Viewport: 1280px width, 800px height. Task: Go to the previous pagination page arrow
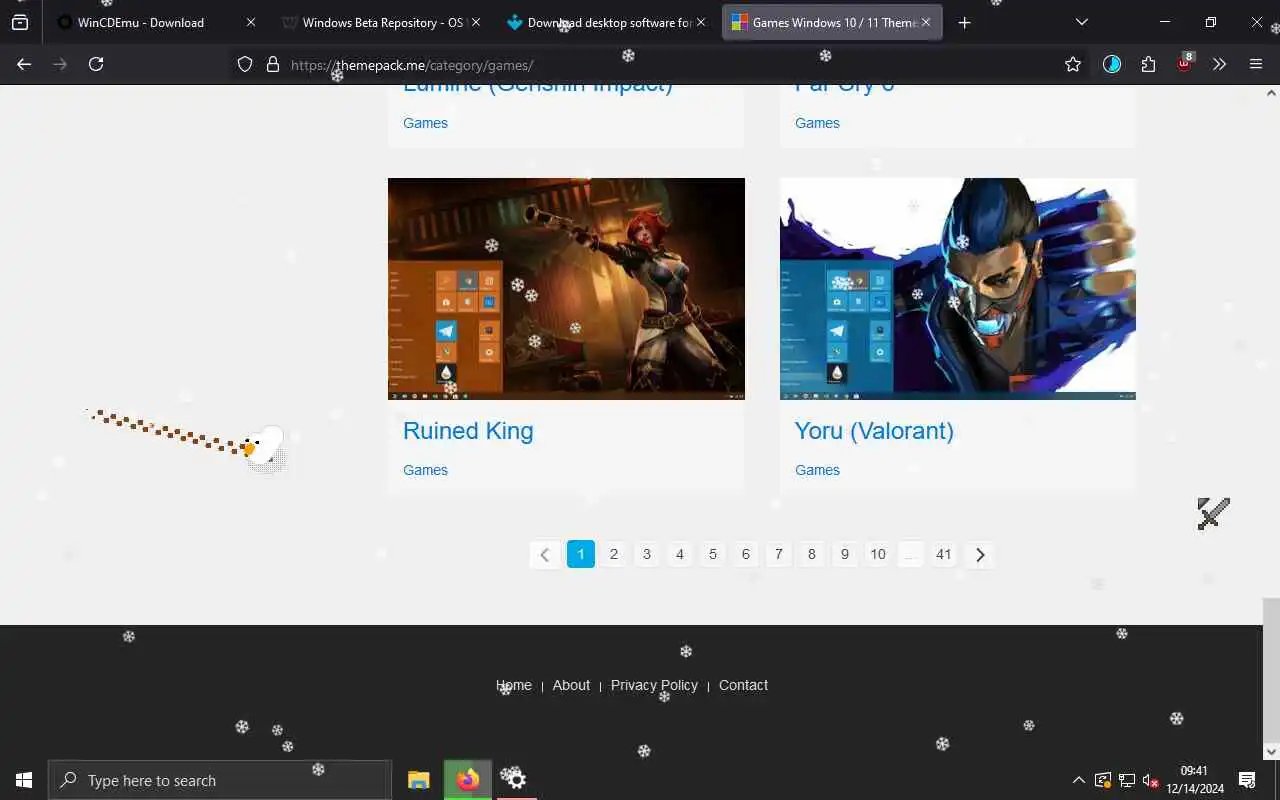click(x=544, y=555)
